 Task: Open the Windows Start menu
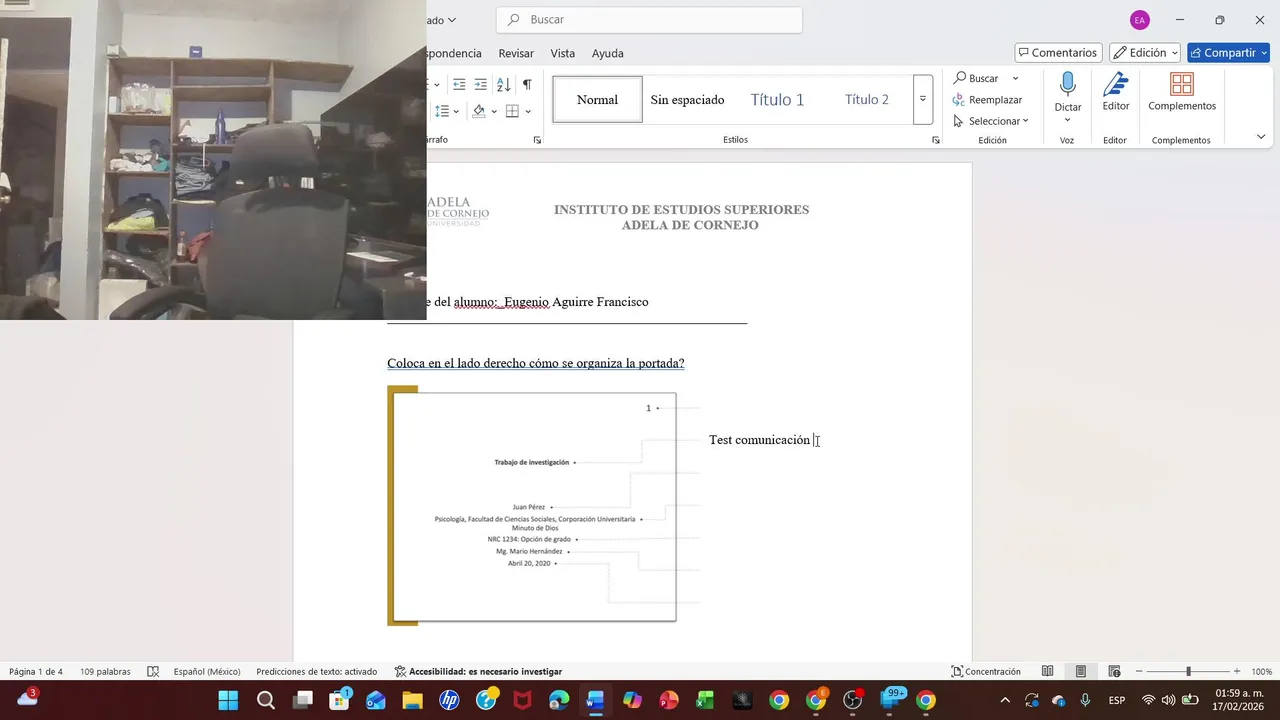pos(228,700)
